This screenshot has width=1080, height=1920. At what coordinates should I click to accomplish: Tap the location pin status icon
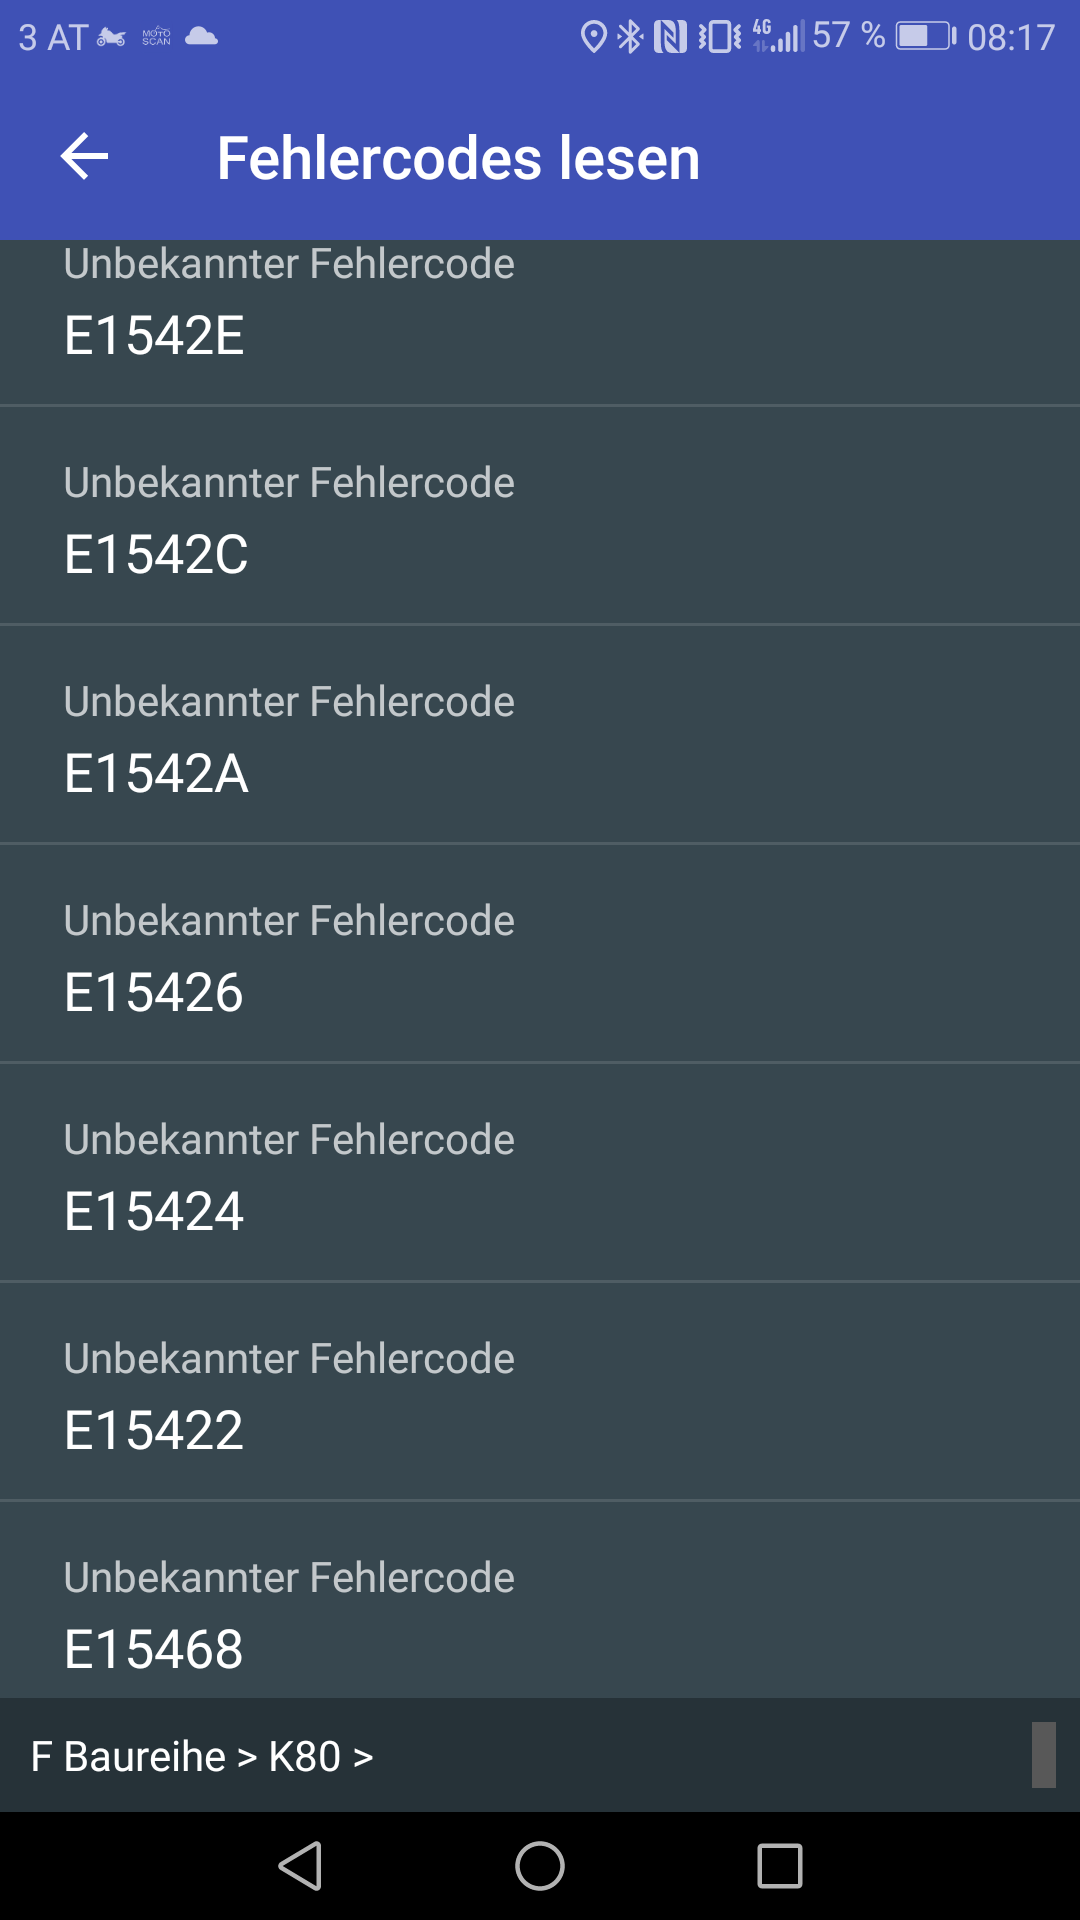pyautogui.click(x=594, y=37)
